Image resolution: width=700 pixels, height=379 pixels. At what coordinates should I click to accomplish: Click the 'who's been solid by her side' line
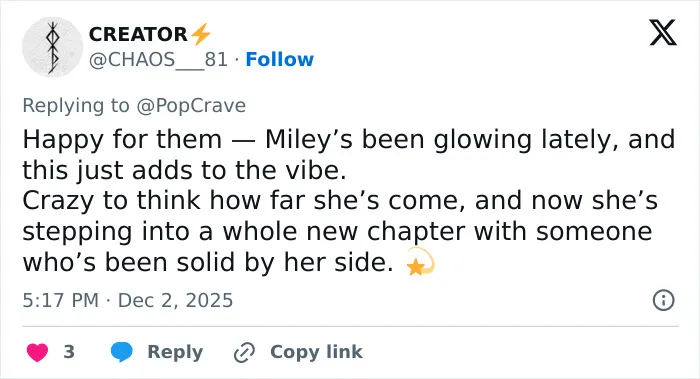208,262
